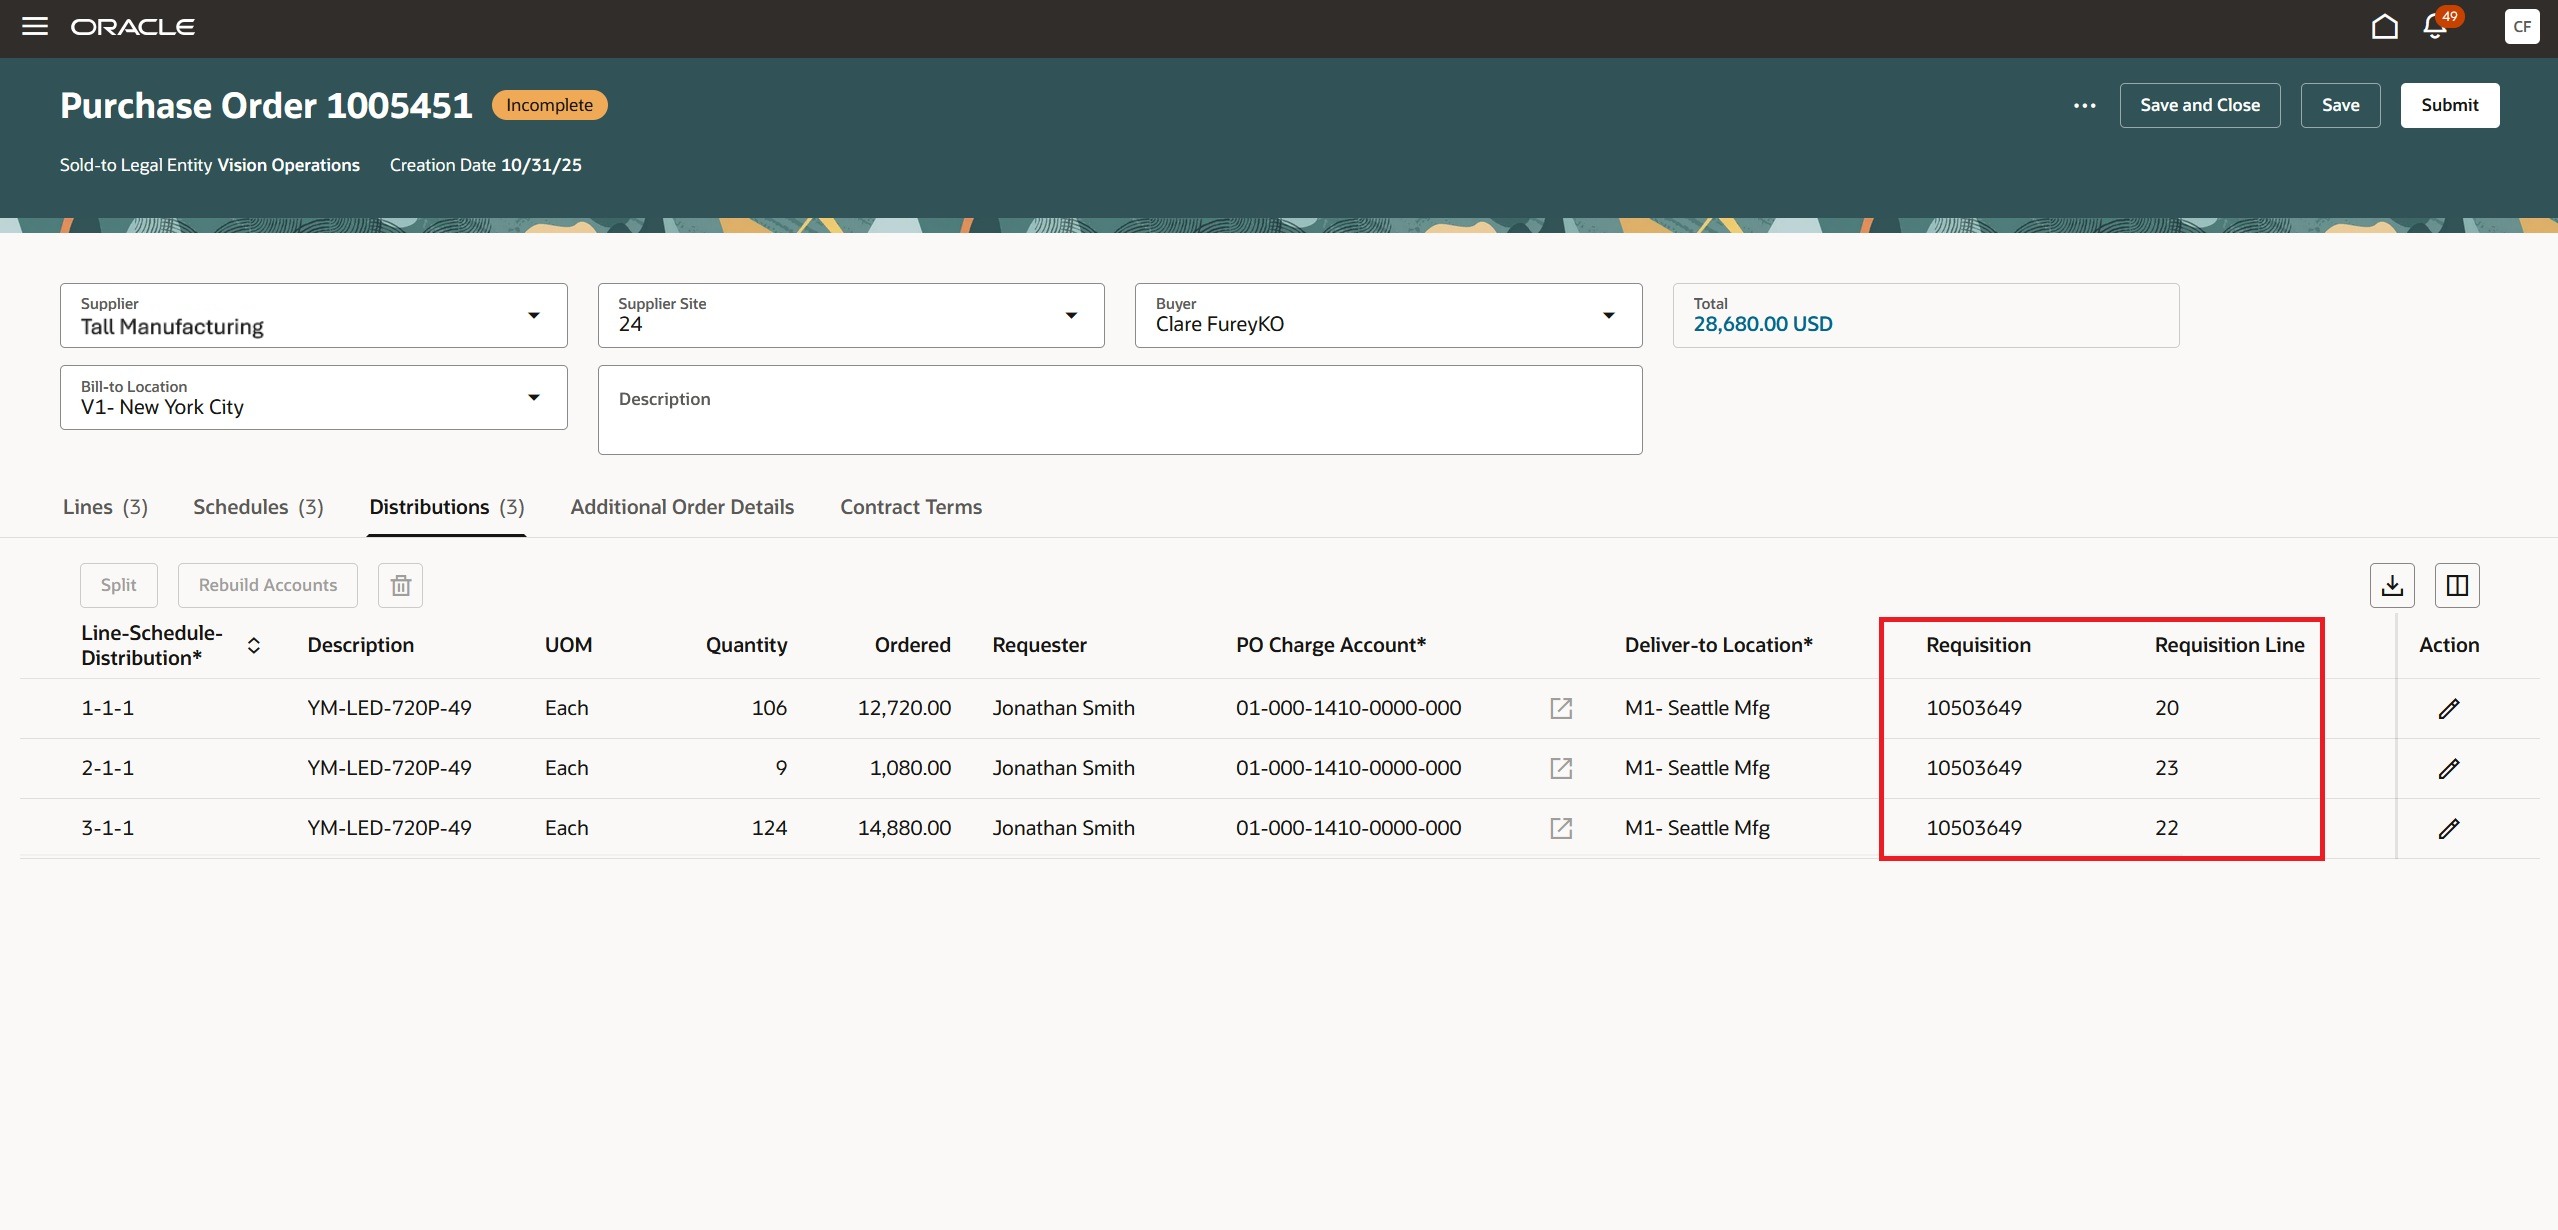
Task: Edit distribution 2-1-1 with the pencil icon
Action: (2449, 768)
